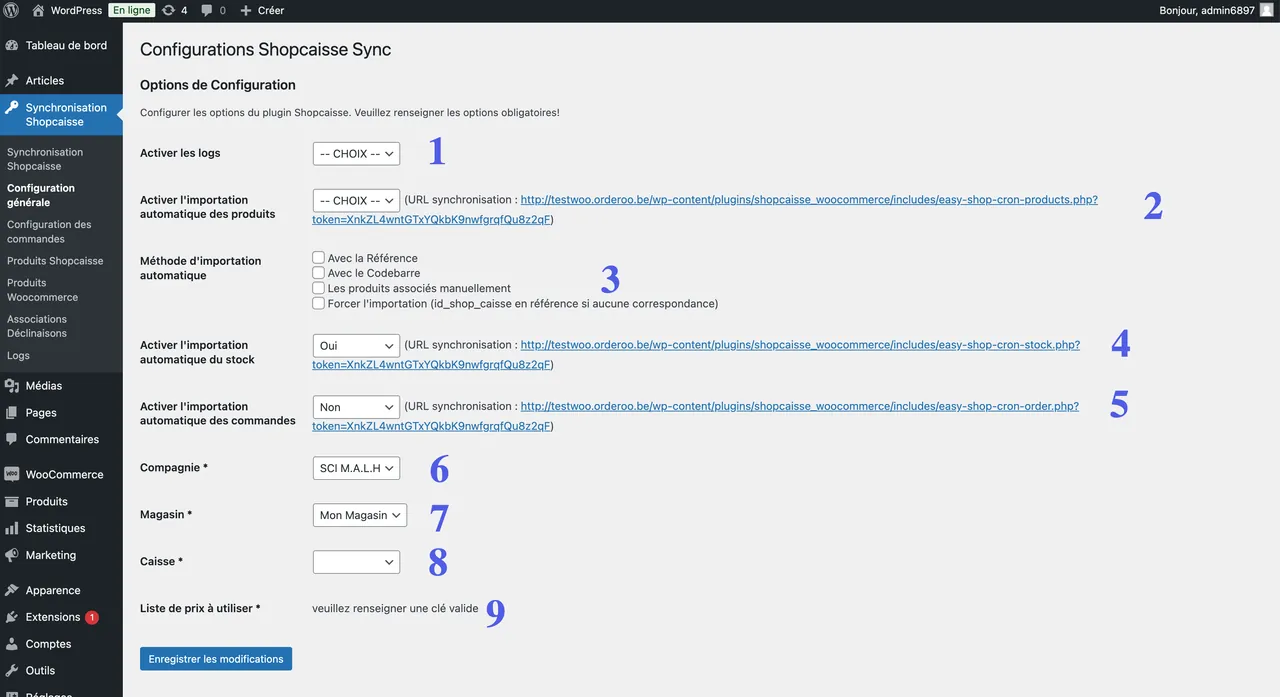Tick 'Forcer l'importation' checkbox
The height and width of the screenshot is (697, 1280).
pos(318,303)
